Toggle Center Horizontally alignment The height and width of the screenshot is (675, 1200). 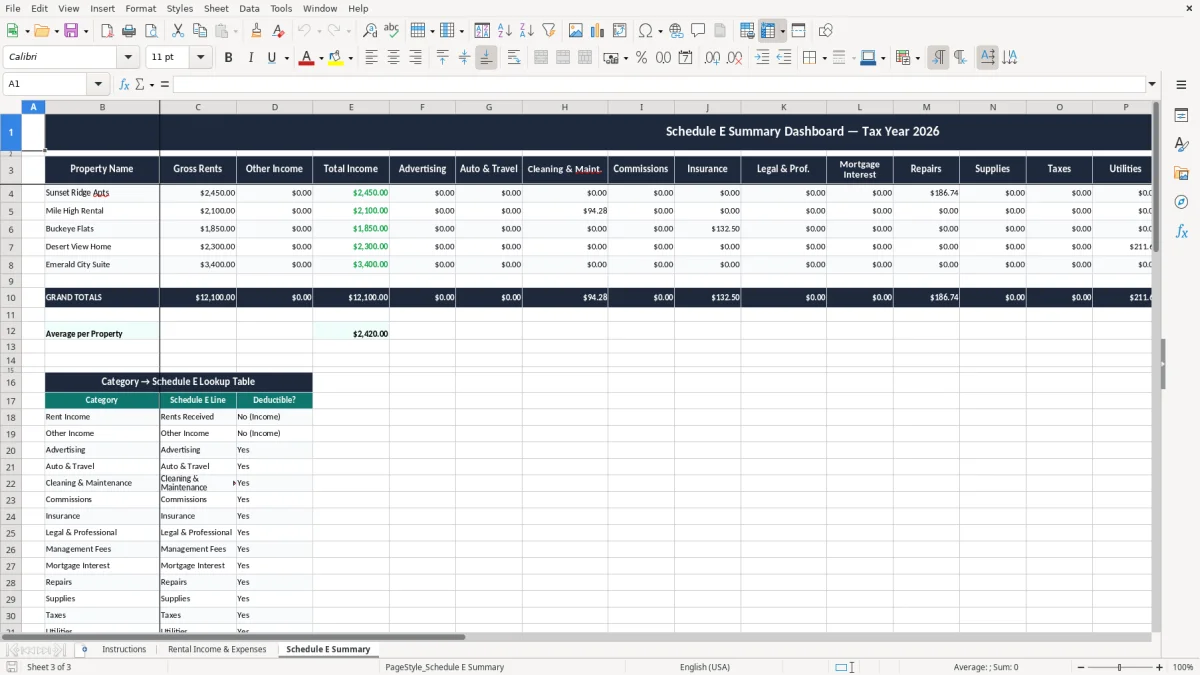(393, 58)
